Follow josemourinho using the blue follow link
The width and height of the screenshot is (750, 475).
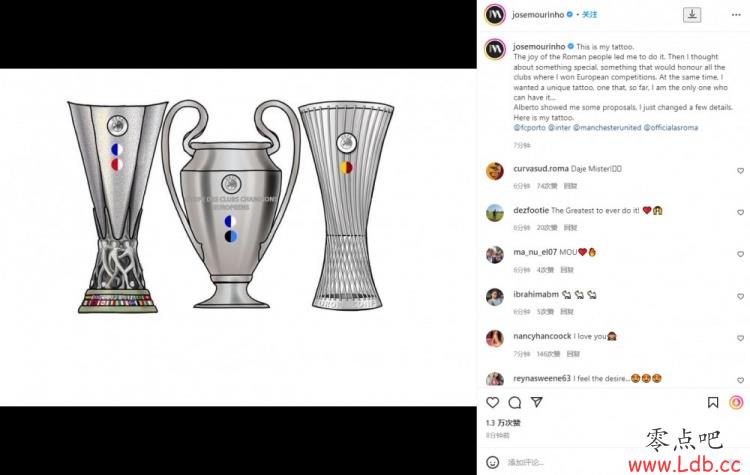(589, 14)
